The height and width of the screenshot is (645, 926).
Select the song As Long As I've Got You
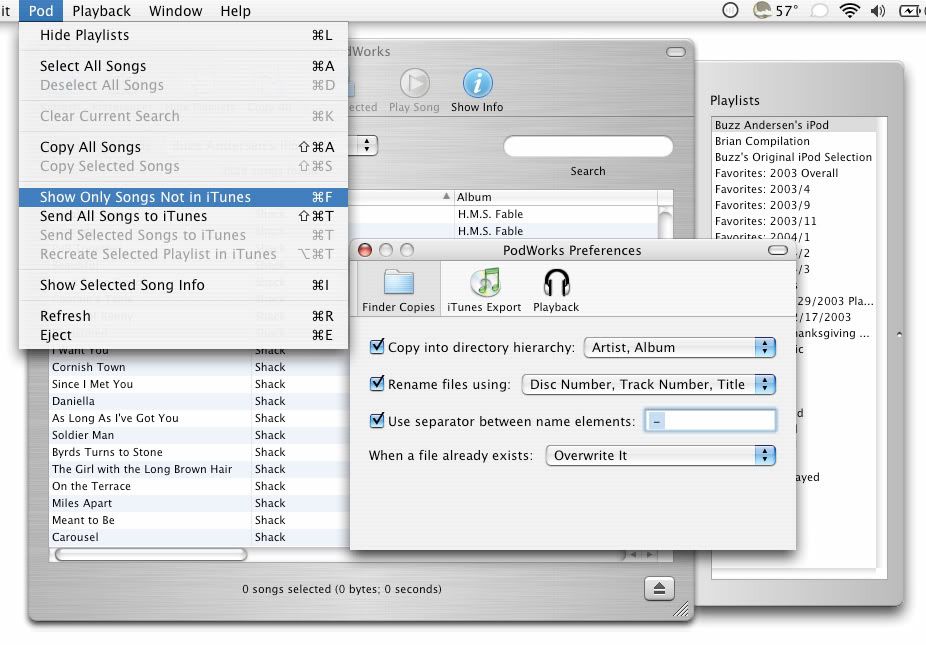(199, 418)
